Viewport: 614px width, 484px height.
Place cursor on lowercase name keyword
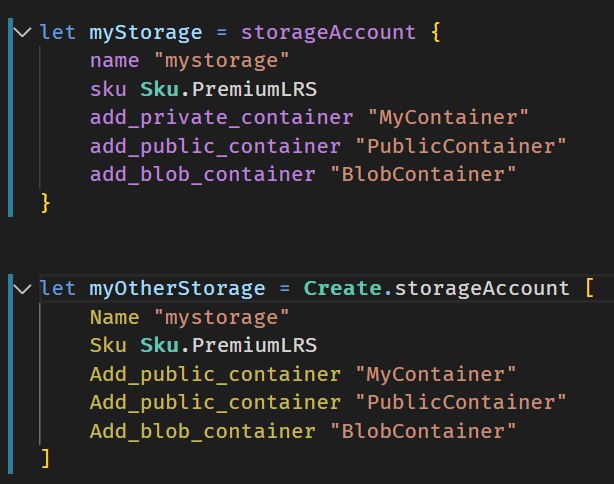tap(114, 61)
